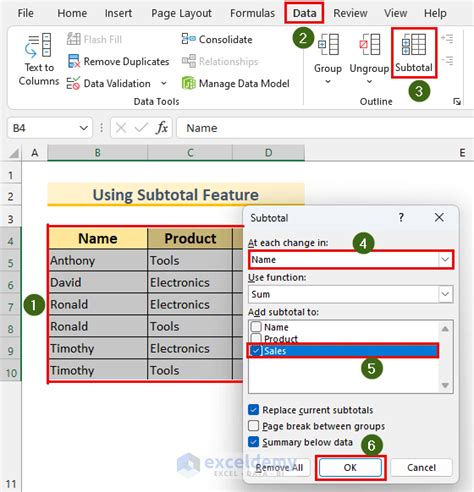Enable Page break between groups
Image resolution: width=474 pixels, height=492 pixels.
pyautogui.click(x=253, y=426)
